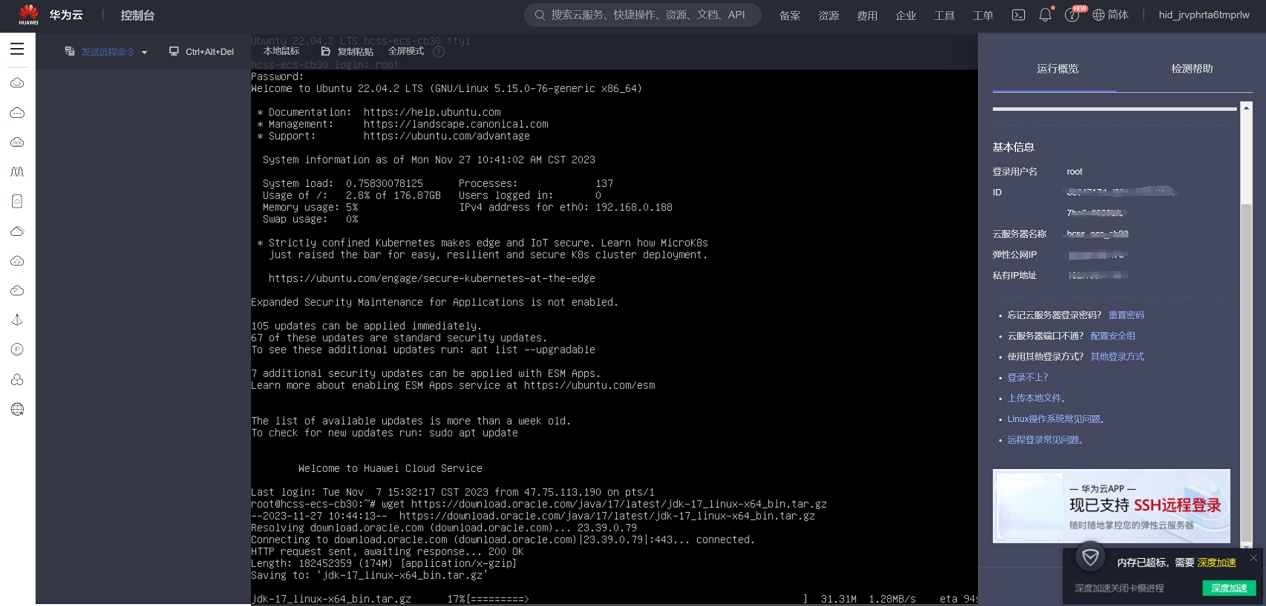Screen dimensions: 1266x606
Task: Click the help circle beside 全屏模式
Action: 438,51
